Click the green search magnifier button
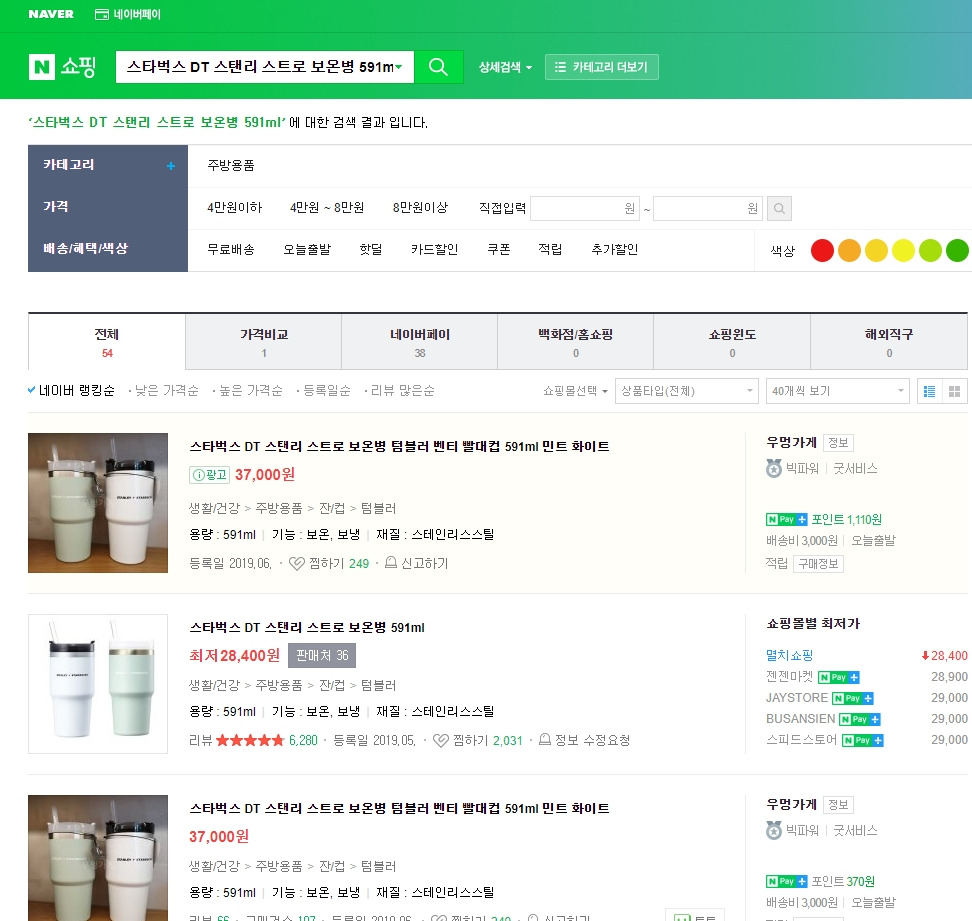972x921 pixels. click(438, 67)
